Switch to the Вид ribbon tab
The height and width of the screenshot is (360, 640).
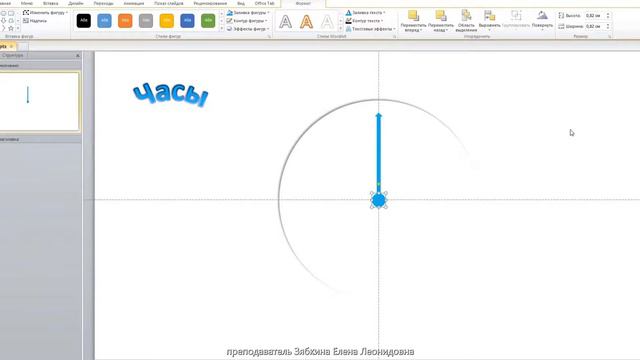click(x=241, y=3)
